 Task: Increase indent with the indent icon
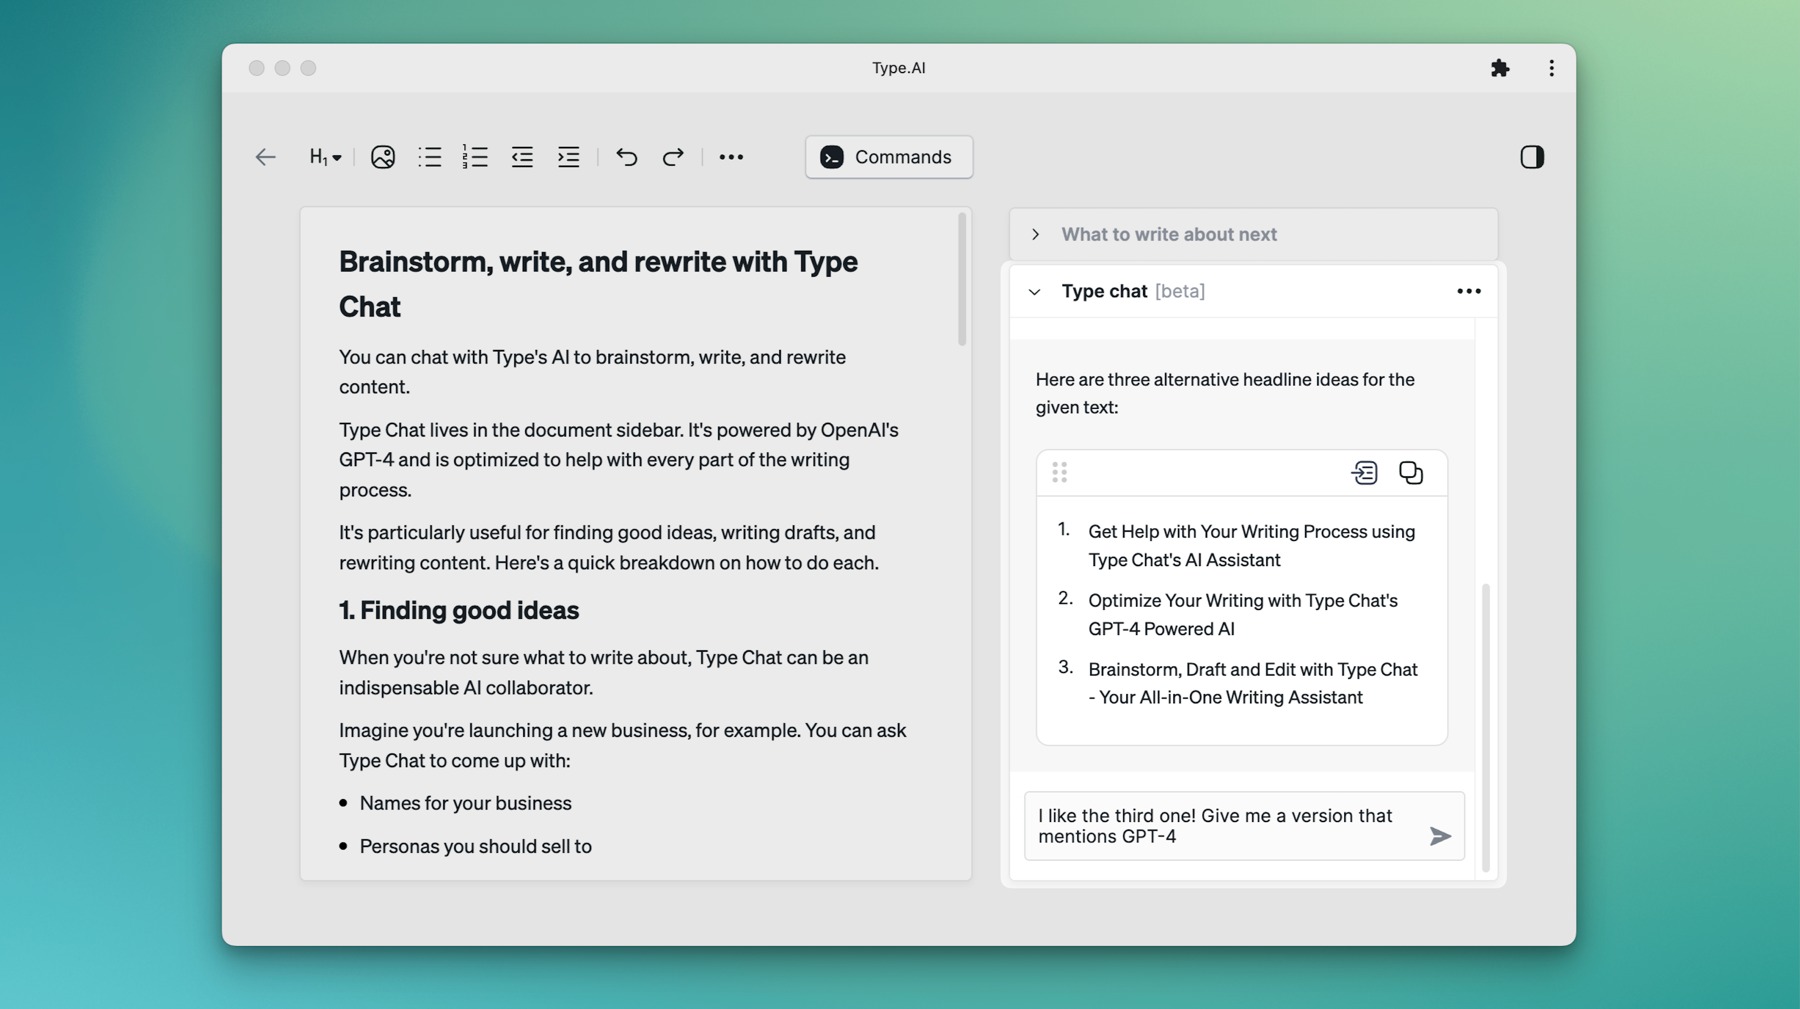click(x=568, y=157)
